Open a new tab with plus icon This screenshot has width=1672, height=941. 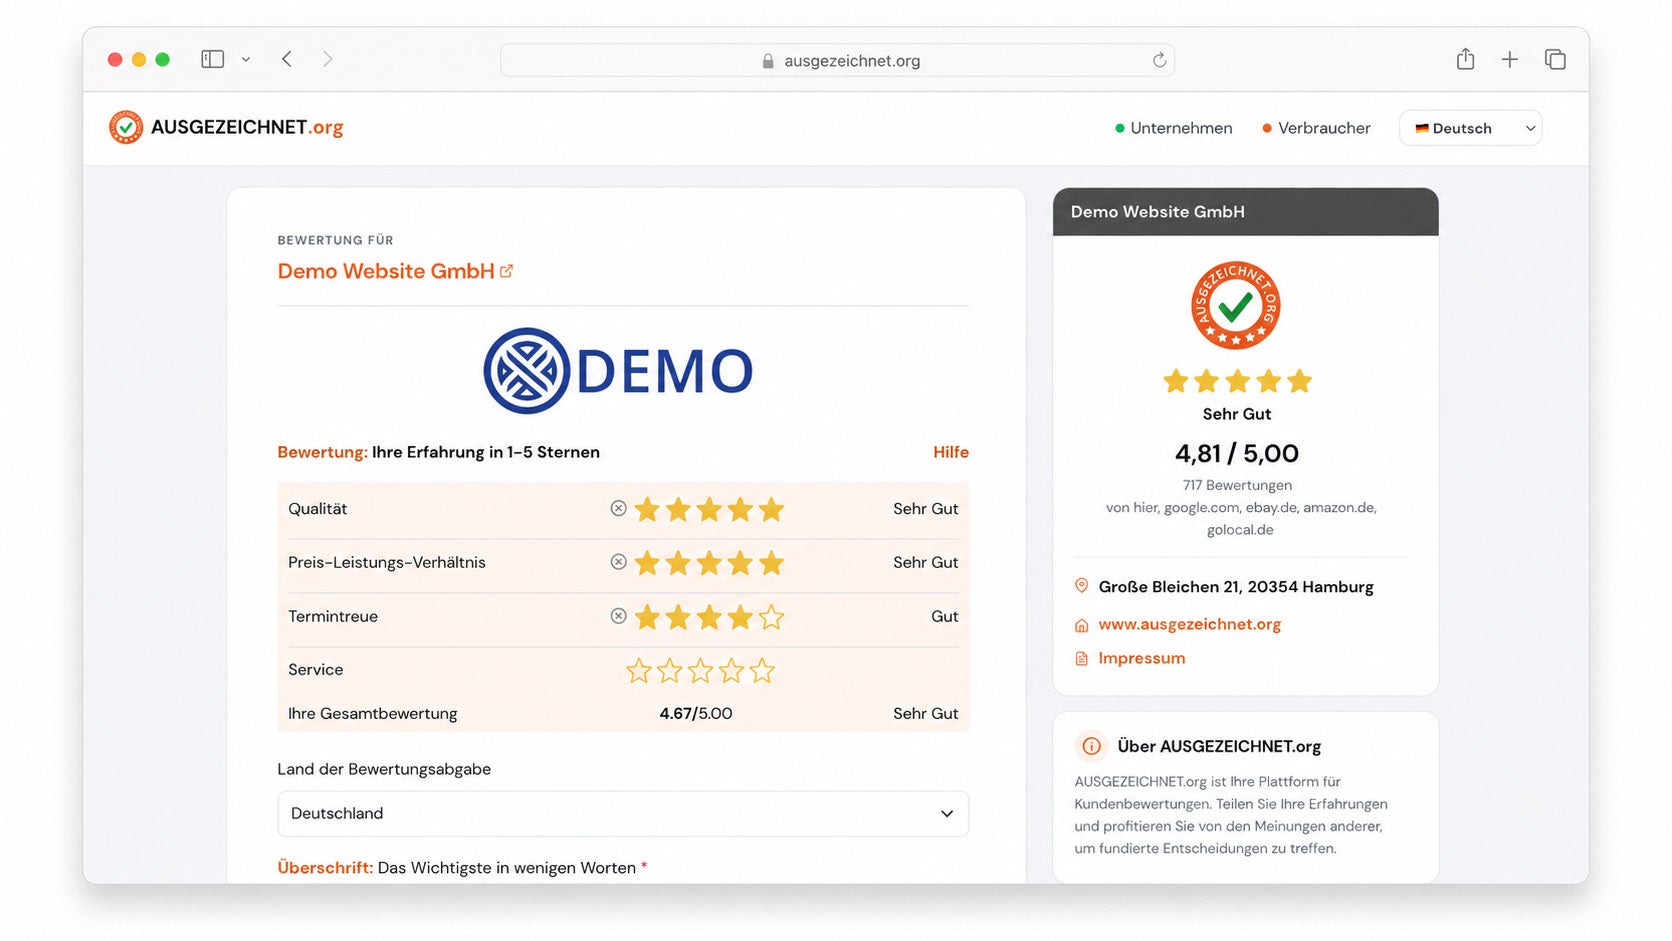point(1510,59)
